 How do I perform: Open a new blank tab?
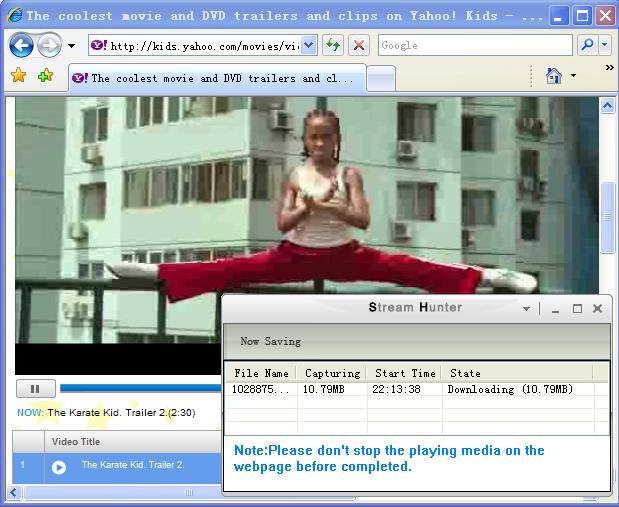[x=381, y=78]
